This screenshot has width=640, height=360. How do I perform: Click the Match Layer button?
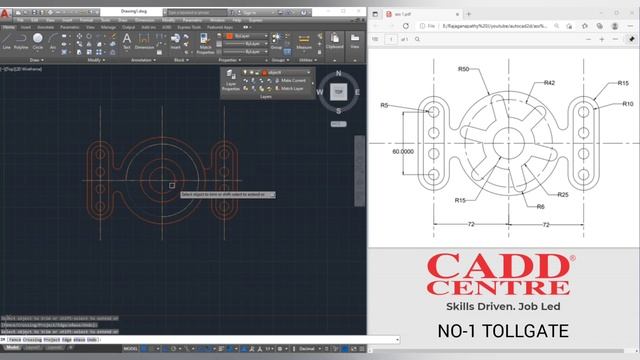point(289,88)
